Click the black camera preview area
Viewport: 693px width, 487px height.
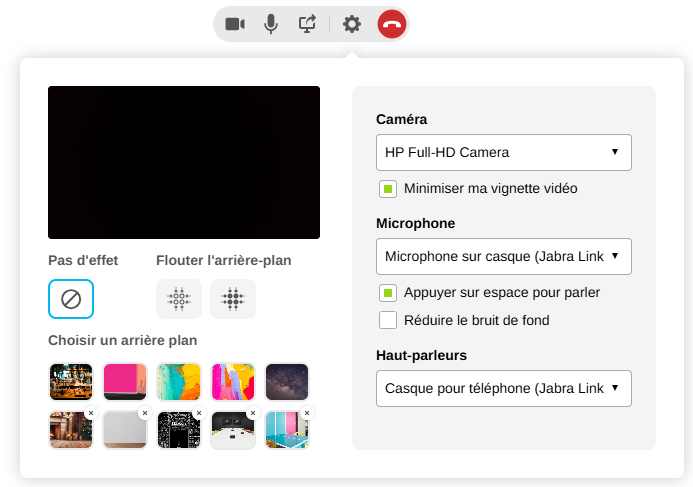(x=184, y=162)
